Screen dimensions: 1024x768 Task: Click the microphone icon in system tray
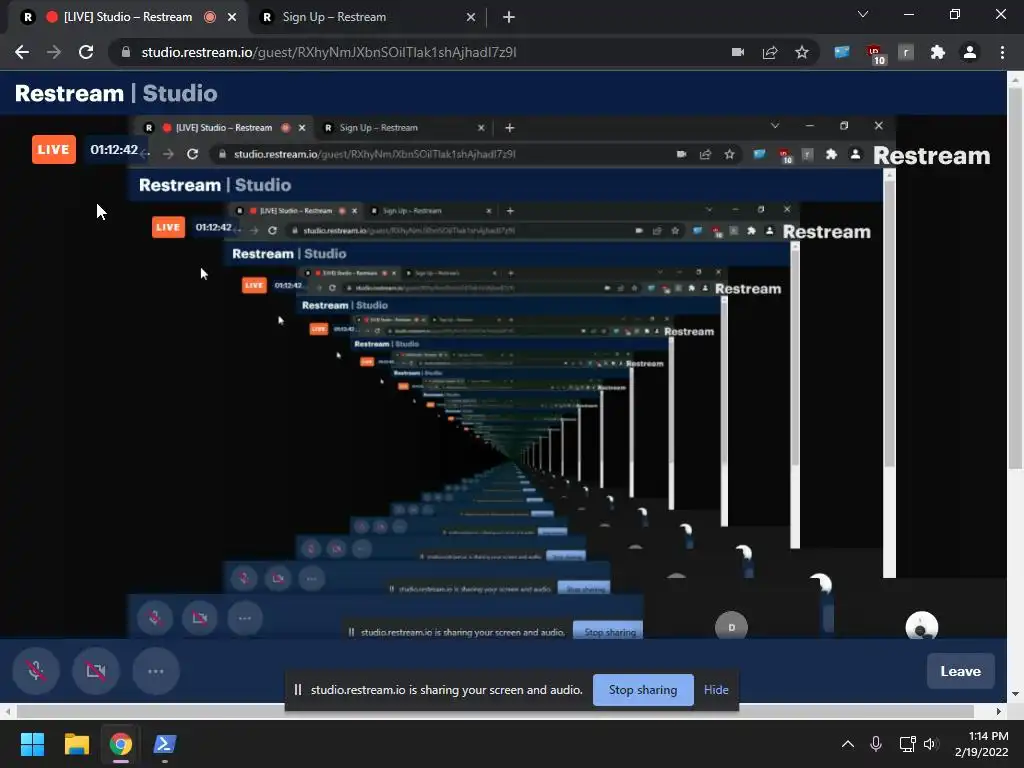click(x=876, y=744)
